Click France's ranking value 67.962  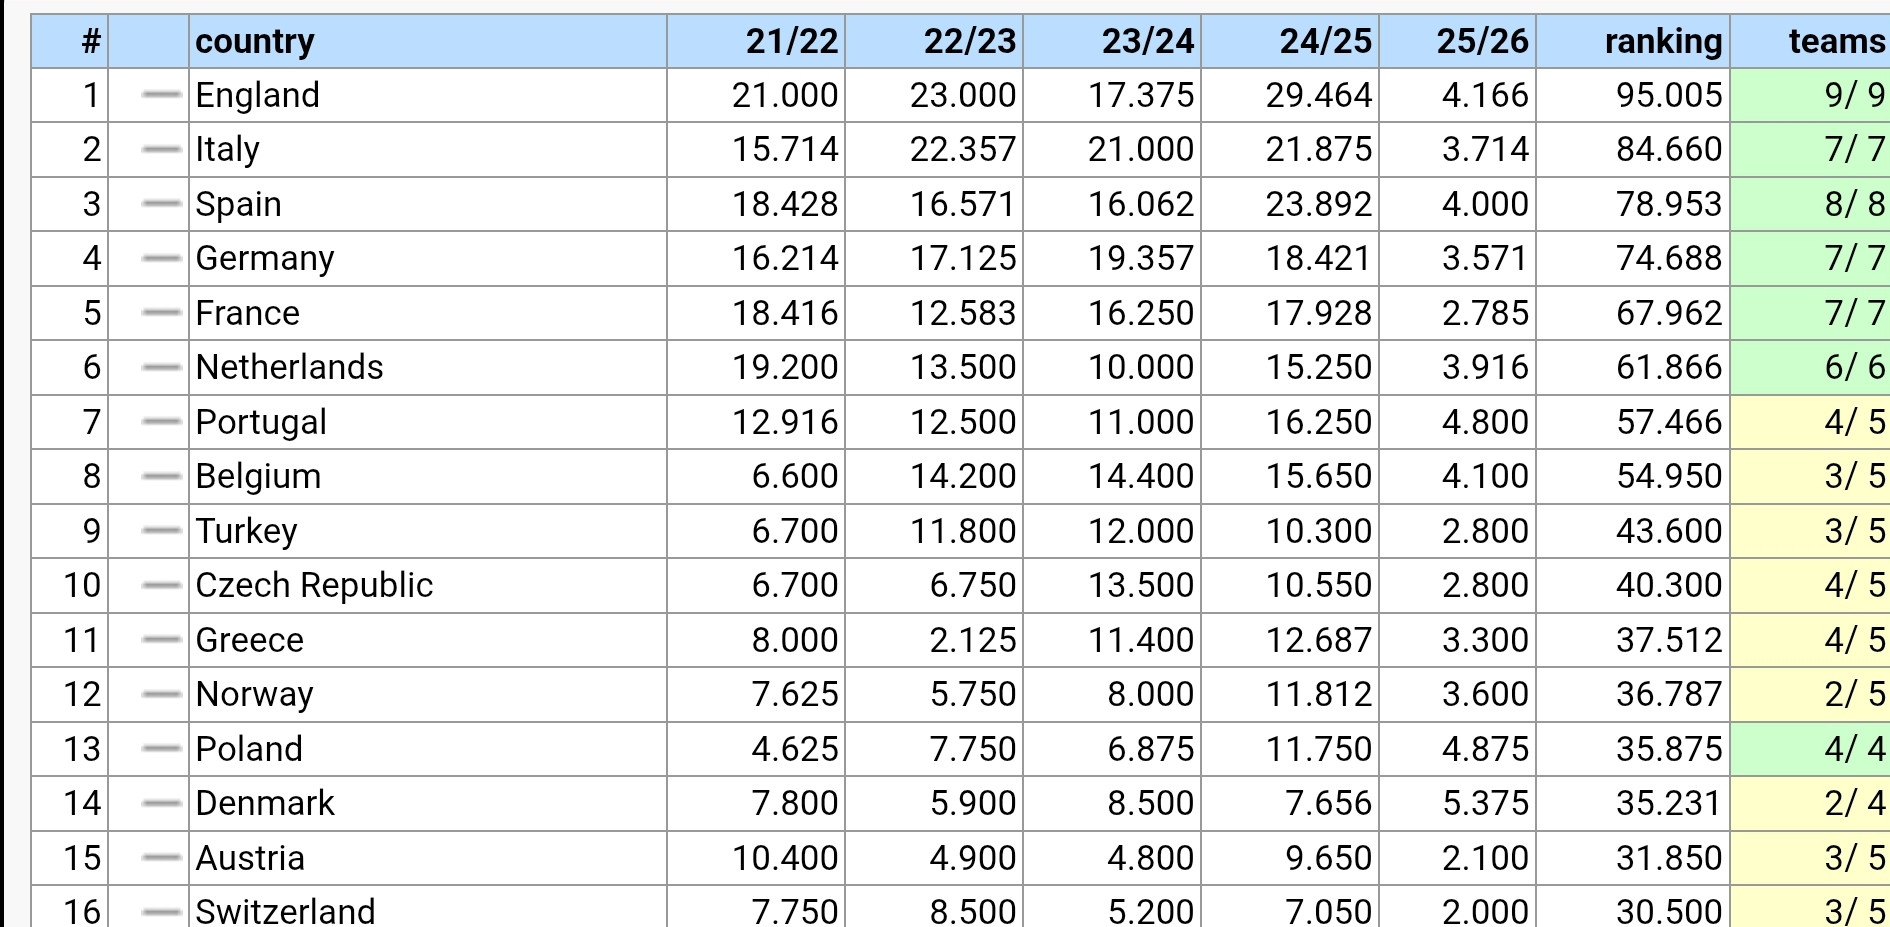click(x=1669, y=313)
